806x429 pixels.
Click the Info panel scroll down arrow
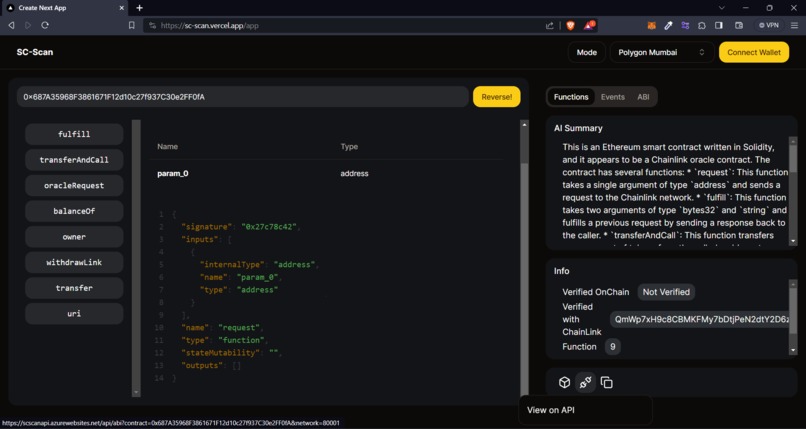click(x=793, y=350)
